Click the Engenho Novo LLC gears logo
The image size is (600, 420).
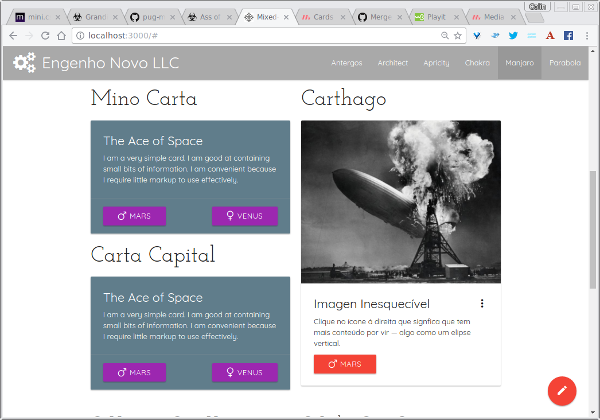pos(24,63)
